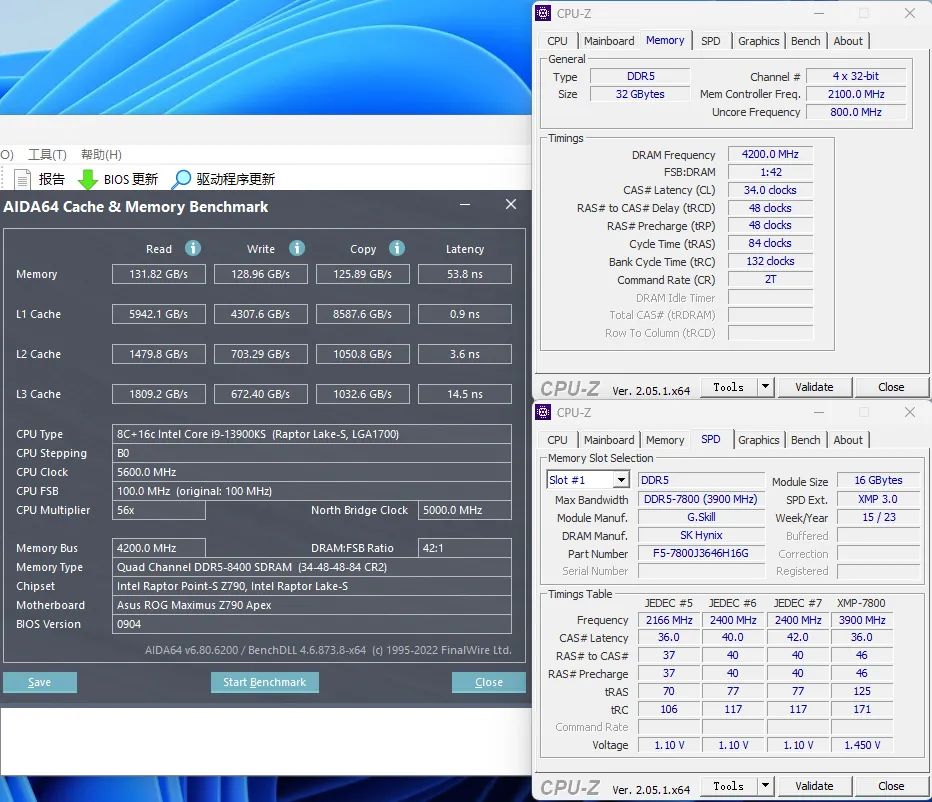Switch to the Mainboard tab

point(609,40)
